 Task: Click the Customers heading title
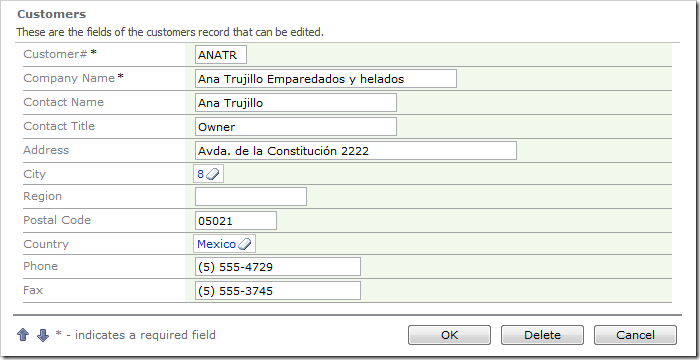click(x=51, y=14)
